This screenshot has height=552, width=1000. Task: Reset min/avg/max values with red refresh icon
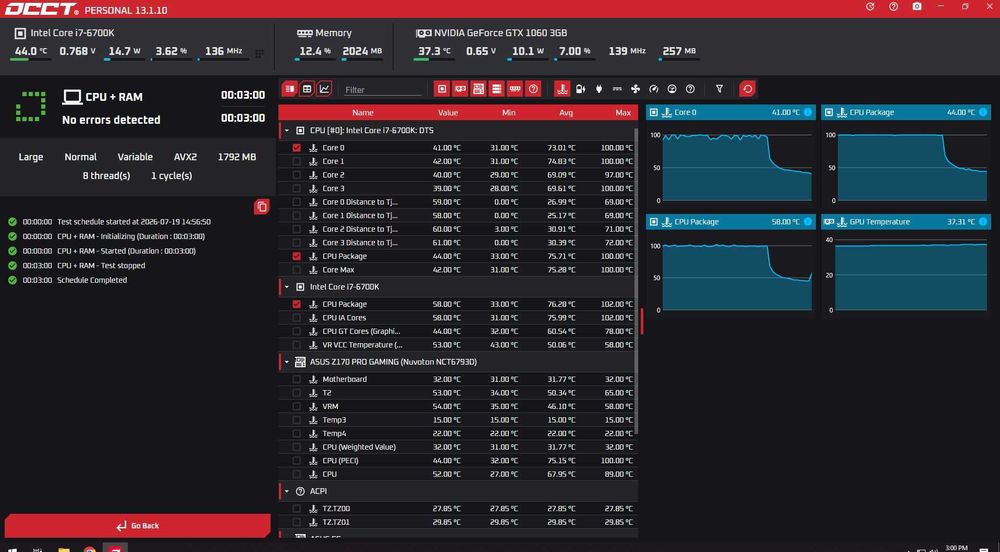click(x=747, y=89)
